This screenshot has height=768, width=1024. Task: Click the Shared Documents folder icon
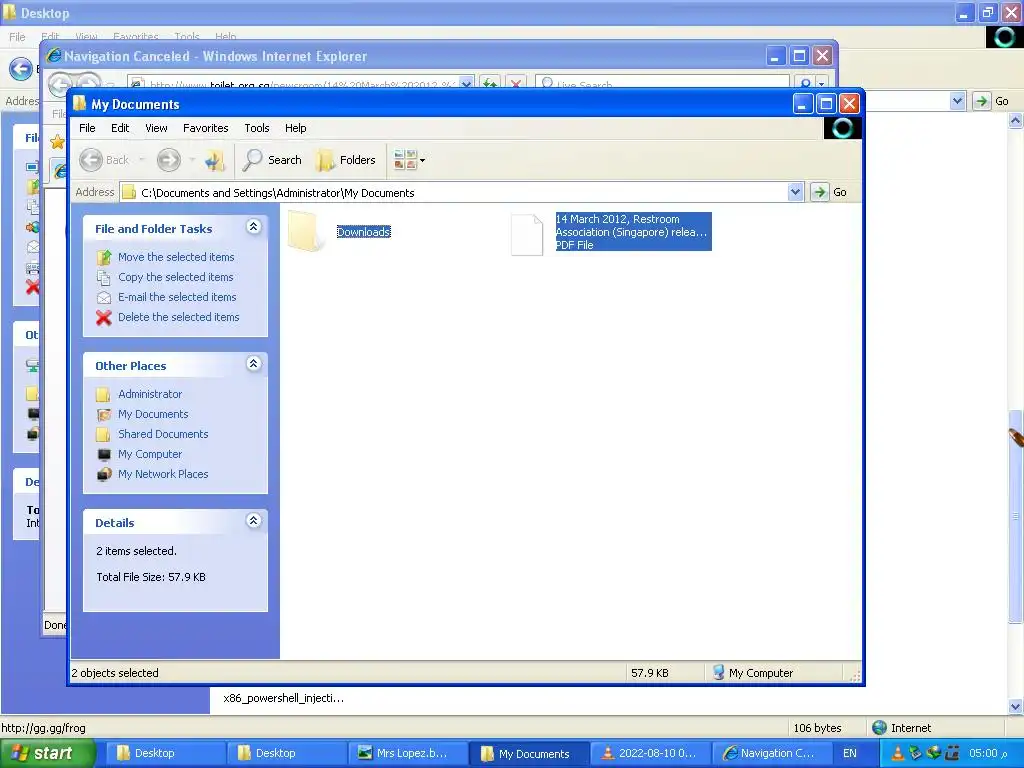pos(103,435)
